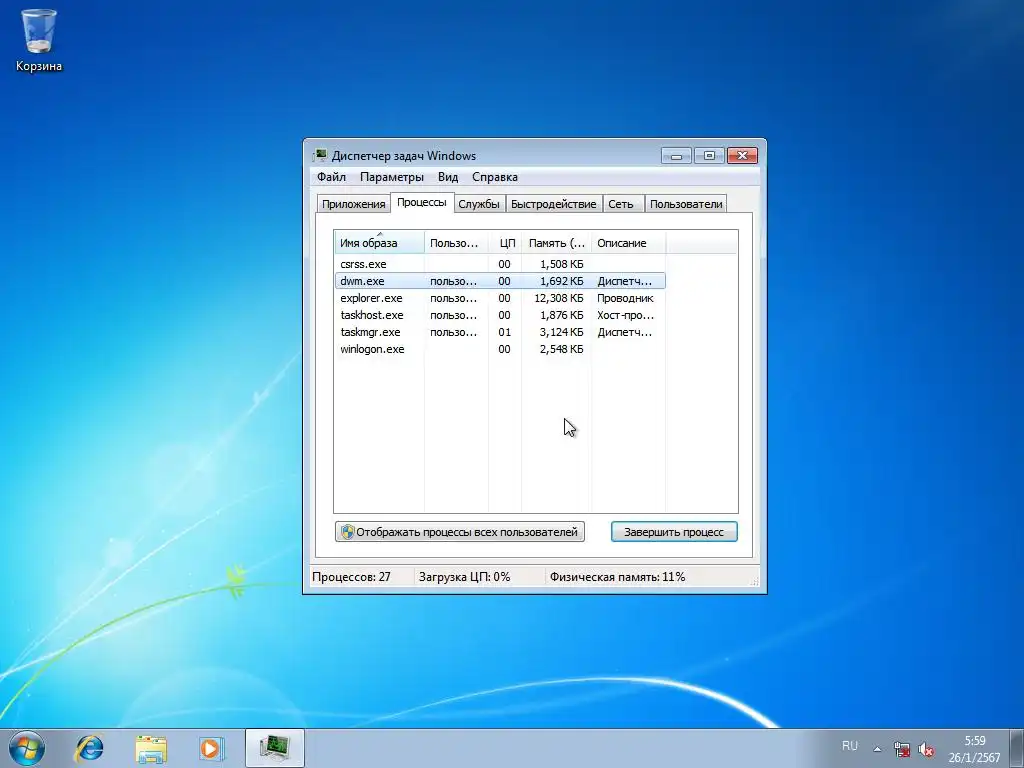
Task: Select the dwm.exe process row
Action: coord(500,281)
